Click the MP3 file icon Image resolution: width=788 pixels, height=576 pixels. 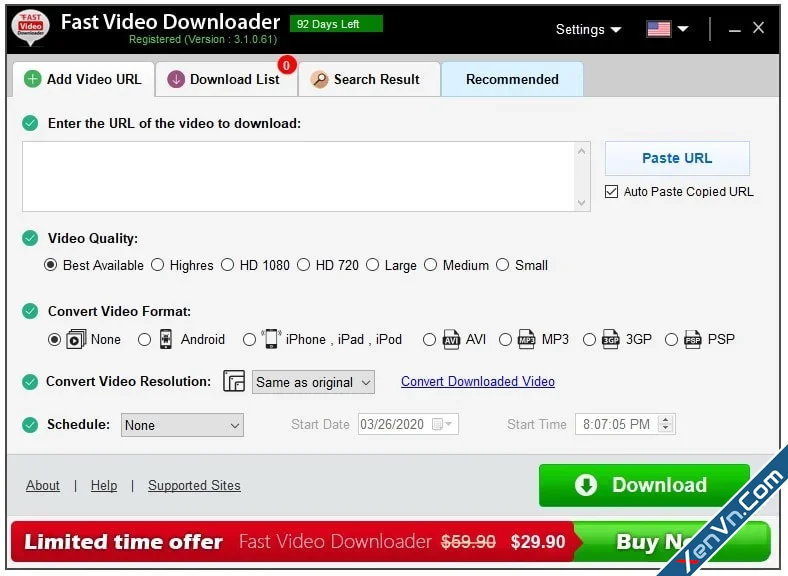pyautogui.click(x=527, y=339)
